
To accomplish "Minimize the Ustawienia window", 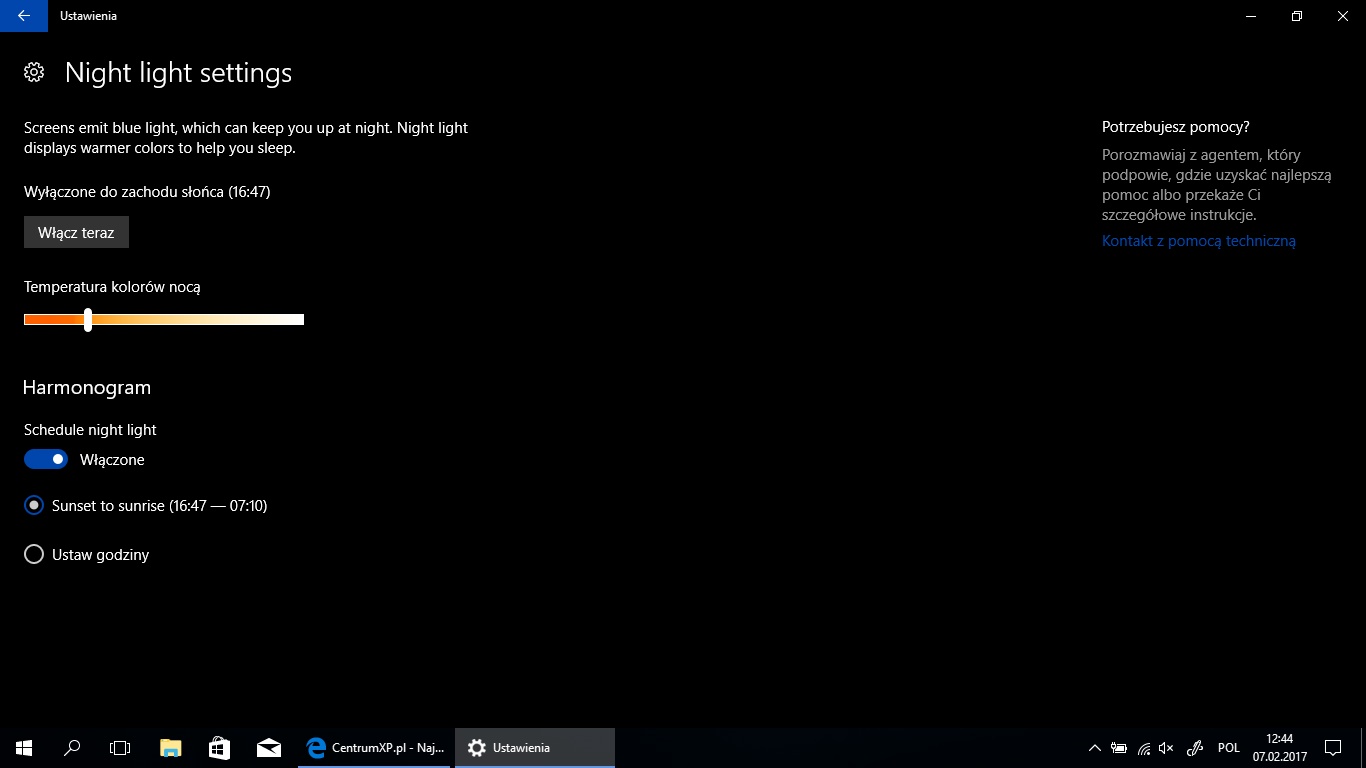I will (1251, 16).
